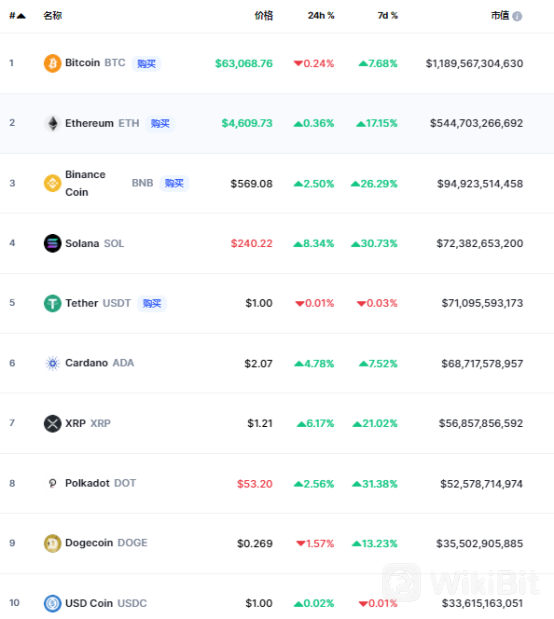Click the Ethereum diamond logo icon
The width and height of the screenshot is (554, 619).
[53, 123]
